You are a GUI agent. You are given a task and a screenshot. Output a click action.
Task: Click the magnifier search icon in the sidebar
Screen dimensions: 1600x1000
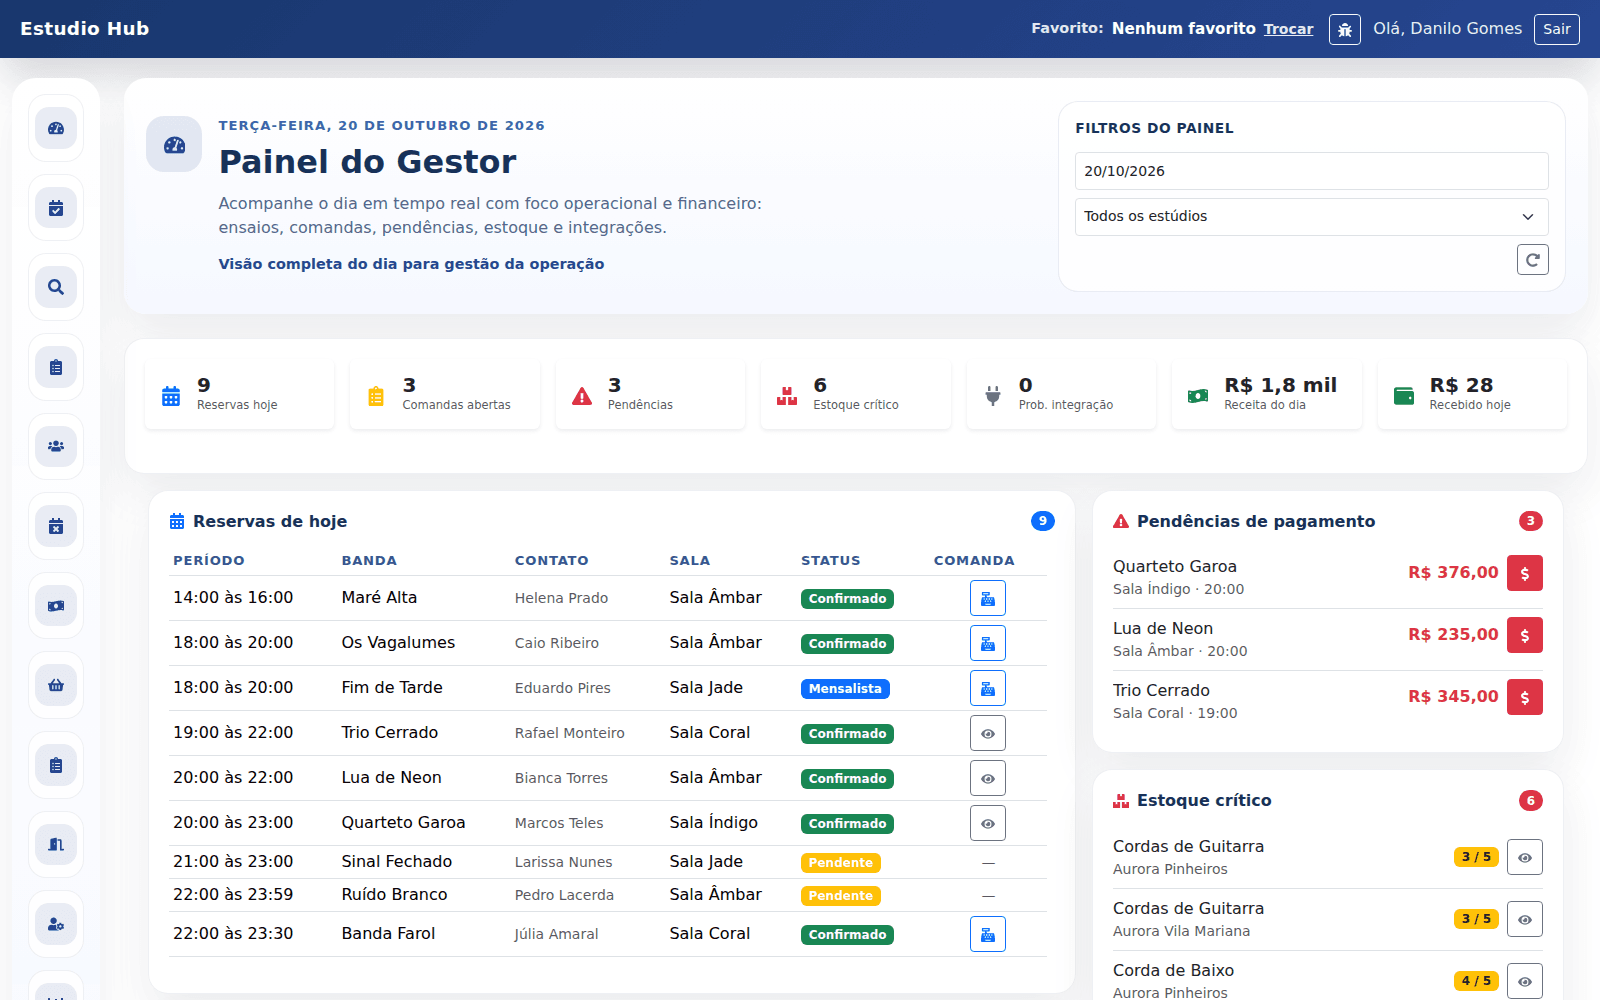pyautogui.click(x=56, y=287)
